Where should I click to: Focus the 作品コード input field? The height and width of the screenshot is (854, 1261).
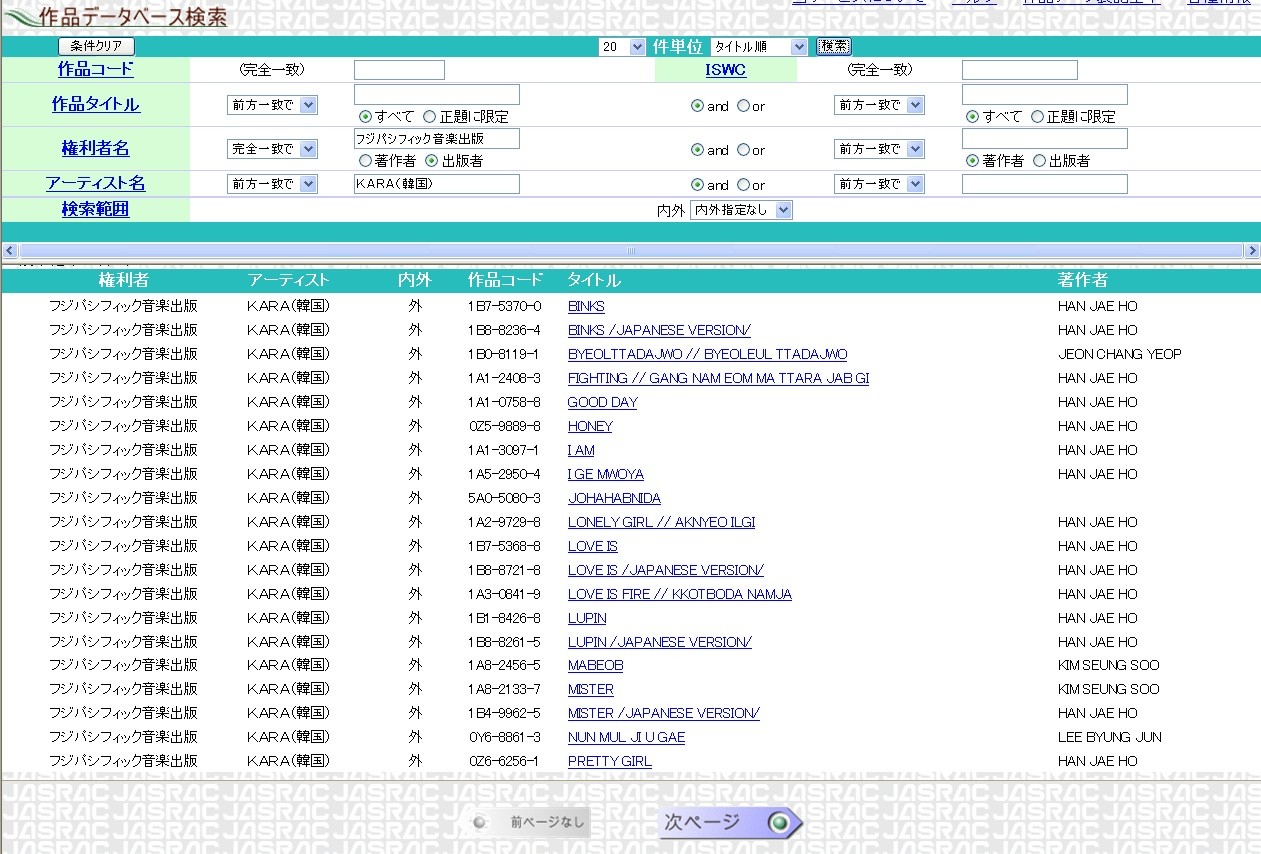[399, 70]
